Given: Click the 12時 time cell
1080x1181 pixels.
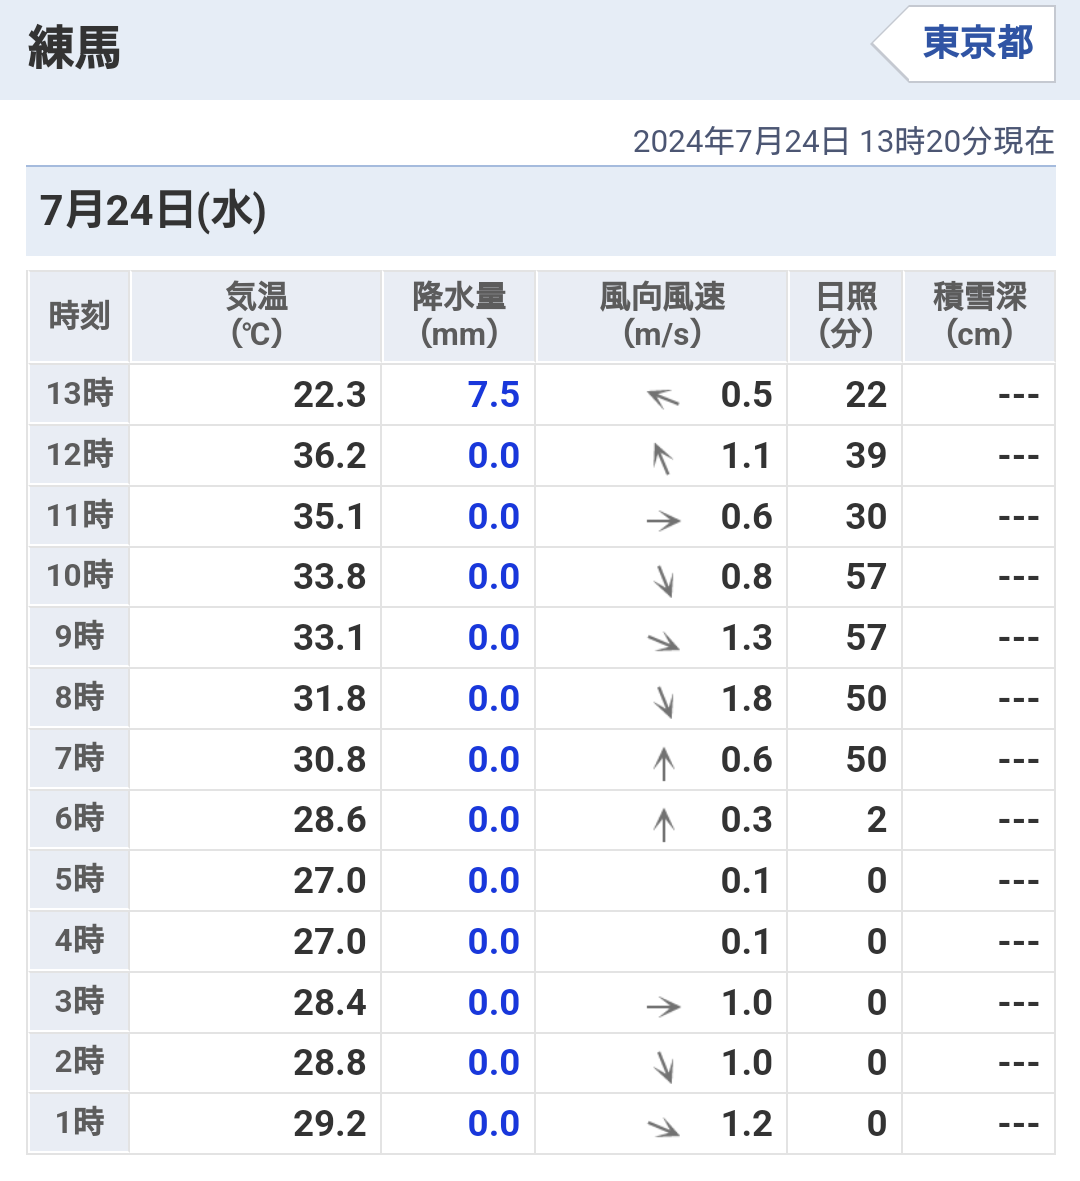Looking at the screenshot, I should pyautogui.click(x=79, y=455).
